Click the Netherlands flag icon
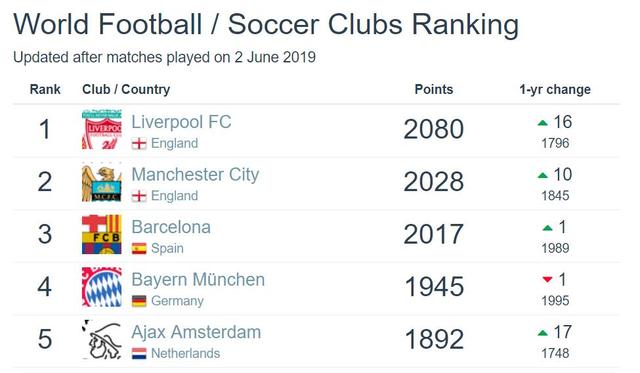 tap(139, 353)
